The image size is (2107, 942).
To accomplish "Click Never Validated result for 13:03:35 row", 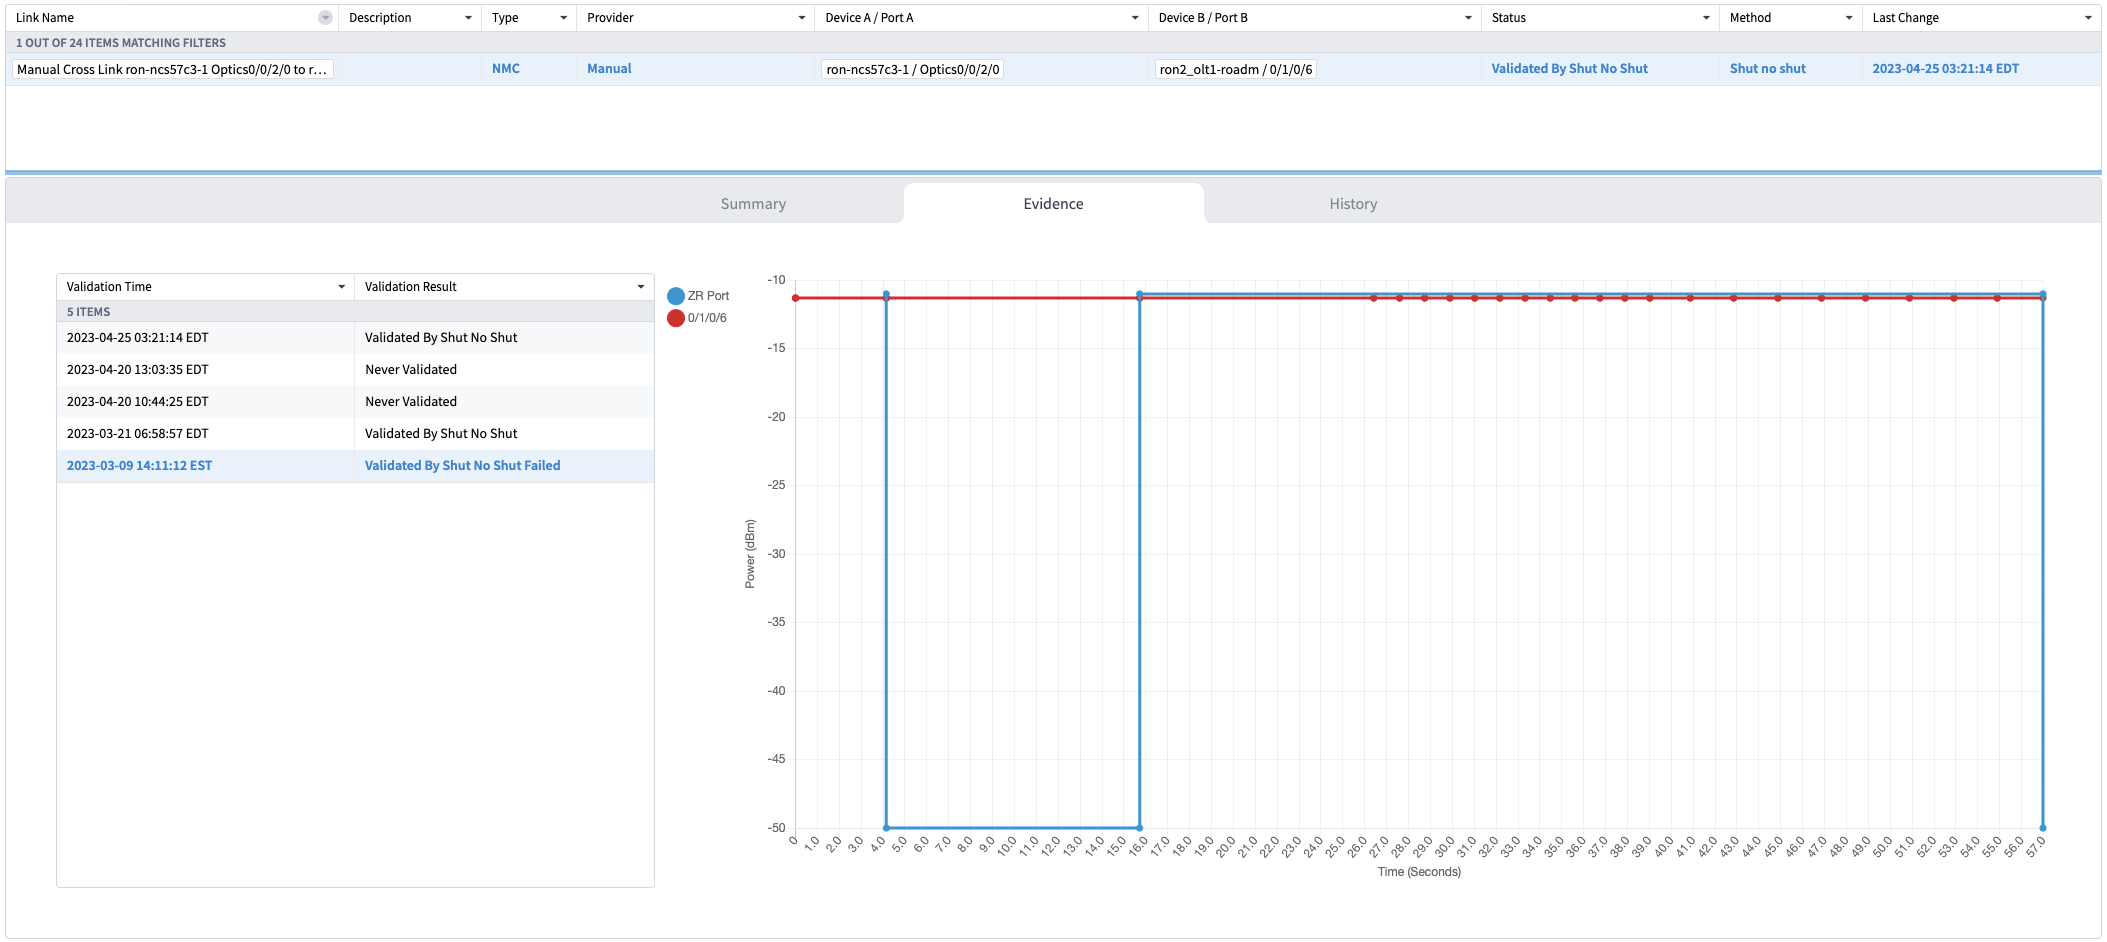I will pyautogui.click(x=411, y=370).
